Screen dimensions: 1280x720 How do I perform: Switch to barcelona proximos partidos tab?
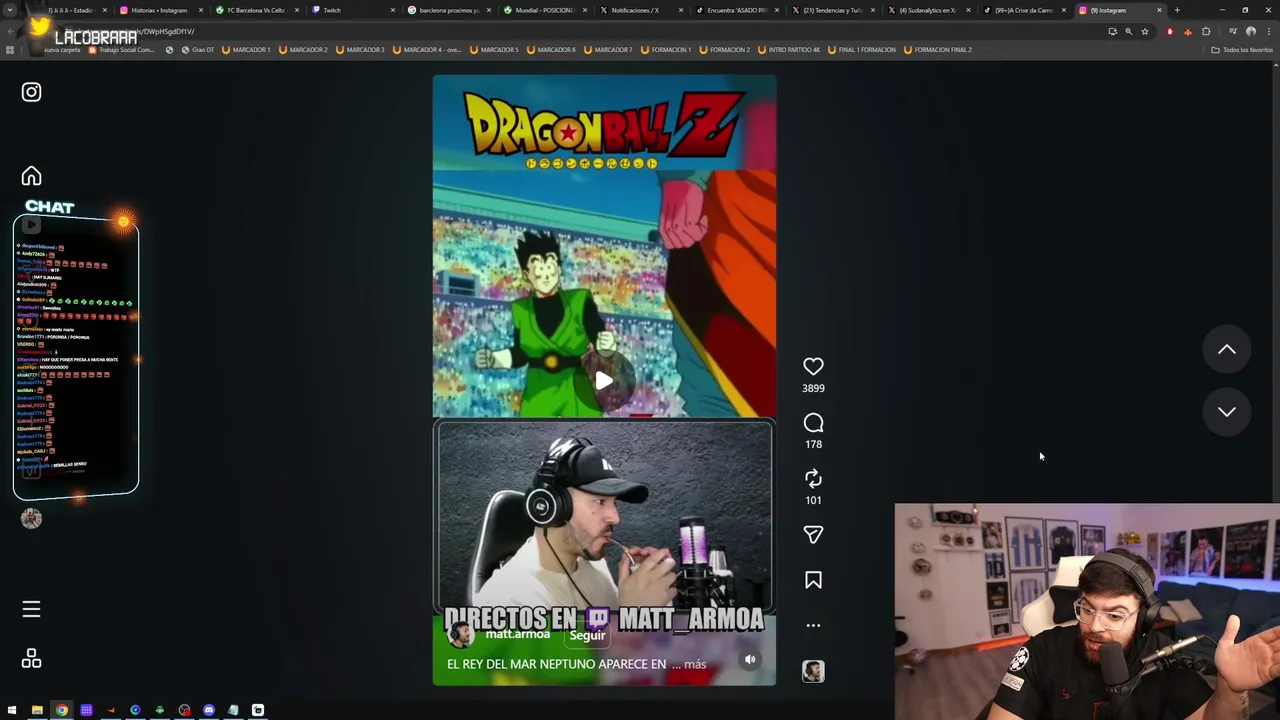(x=447, y=10)
